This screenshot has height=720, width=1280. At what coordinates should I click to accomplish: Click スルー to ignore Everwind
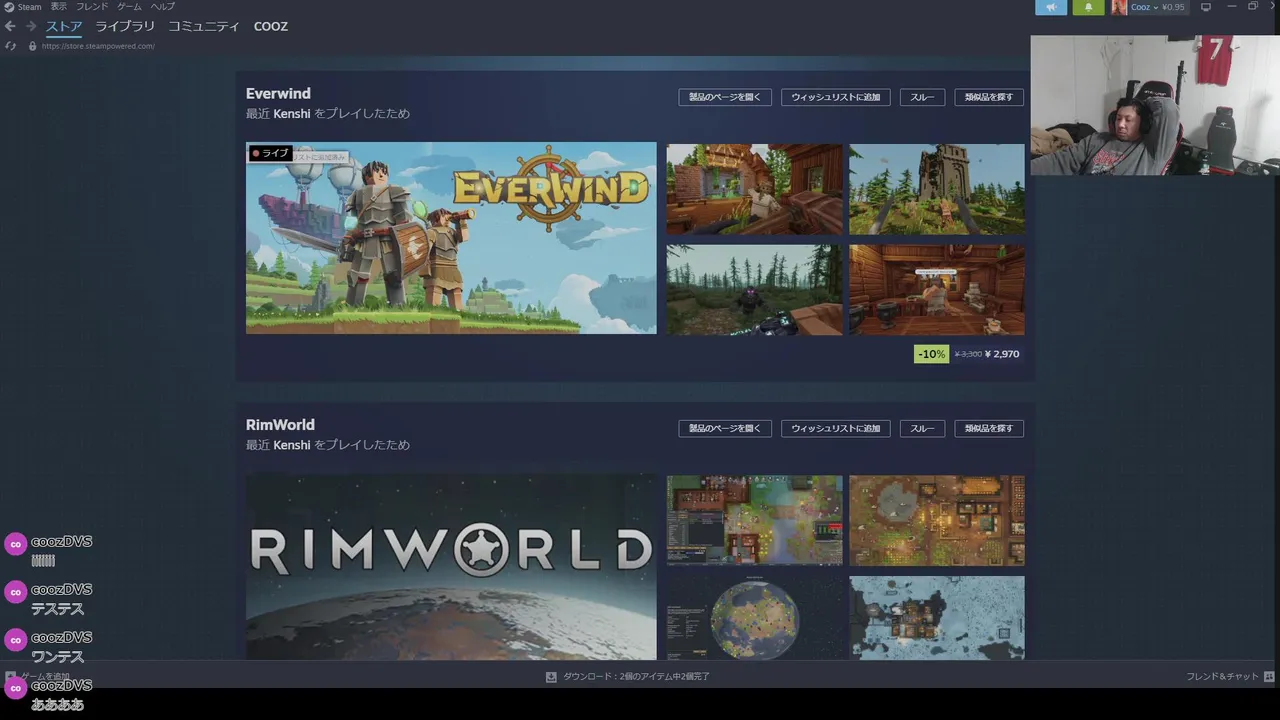(x=922, y=97)
